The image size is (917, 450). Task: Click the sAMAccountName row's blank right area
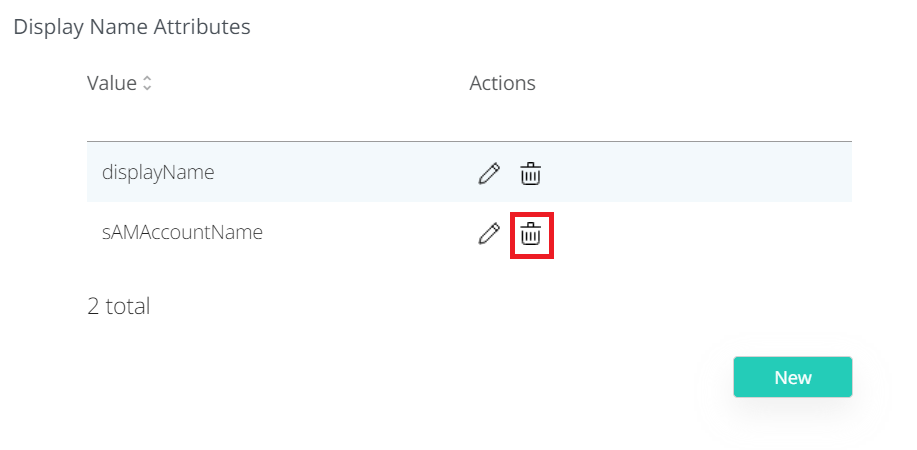(700, 233)
